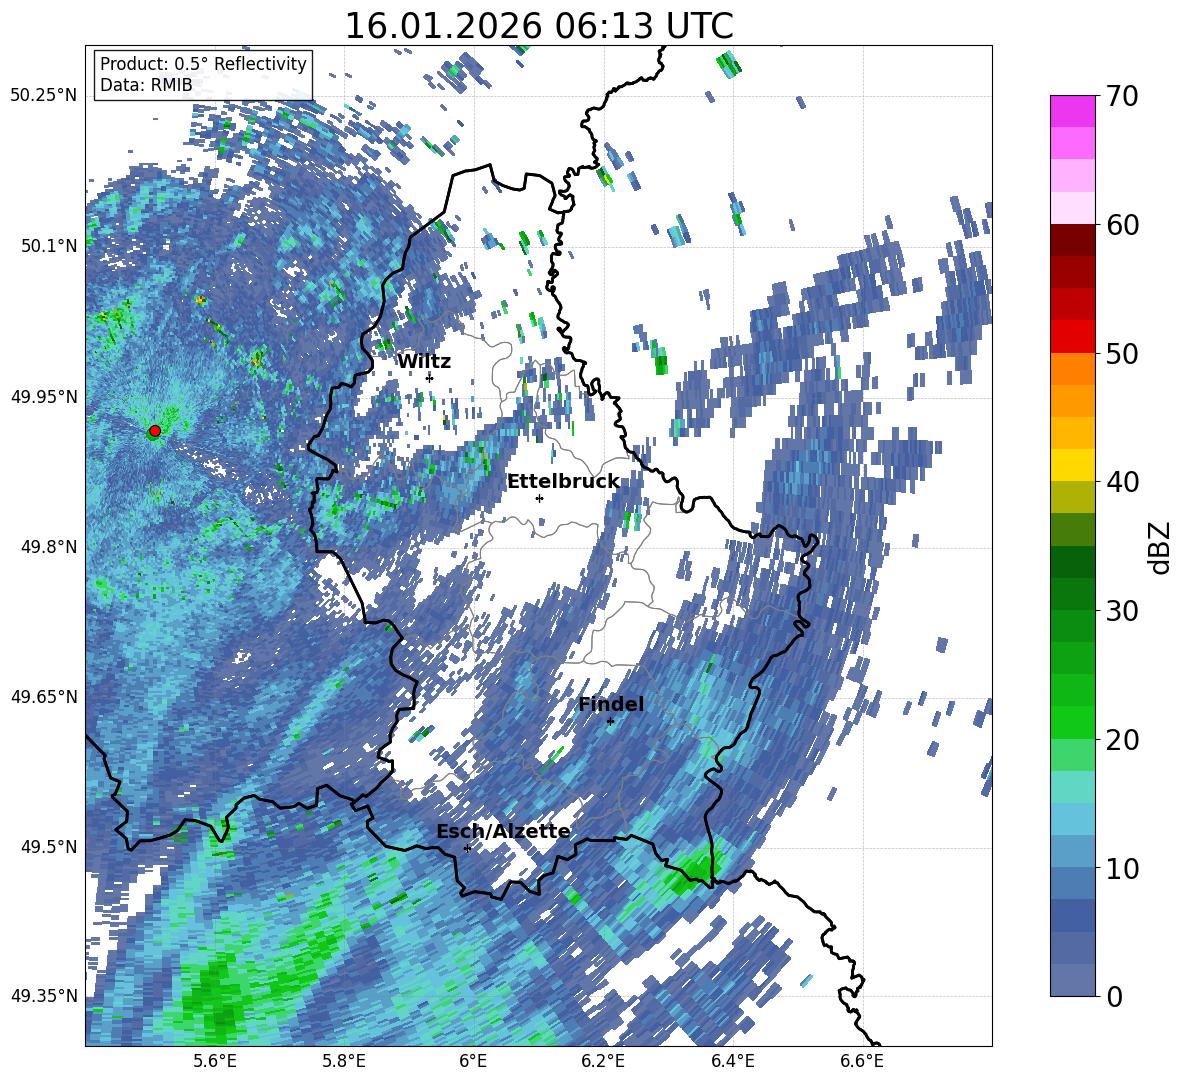Click the dark maroon colorbar segment below 60
The image size is (1184, 1081).
1072,240
